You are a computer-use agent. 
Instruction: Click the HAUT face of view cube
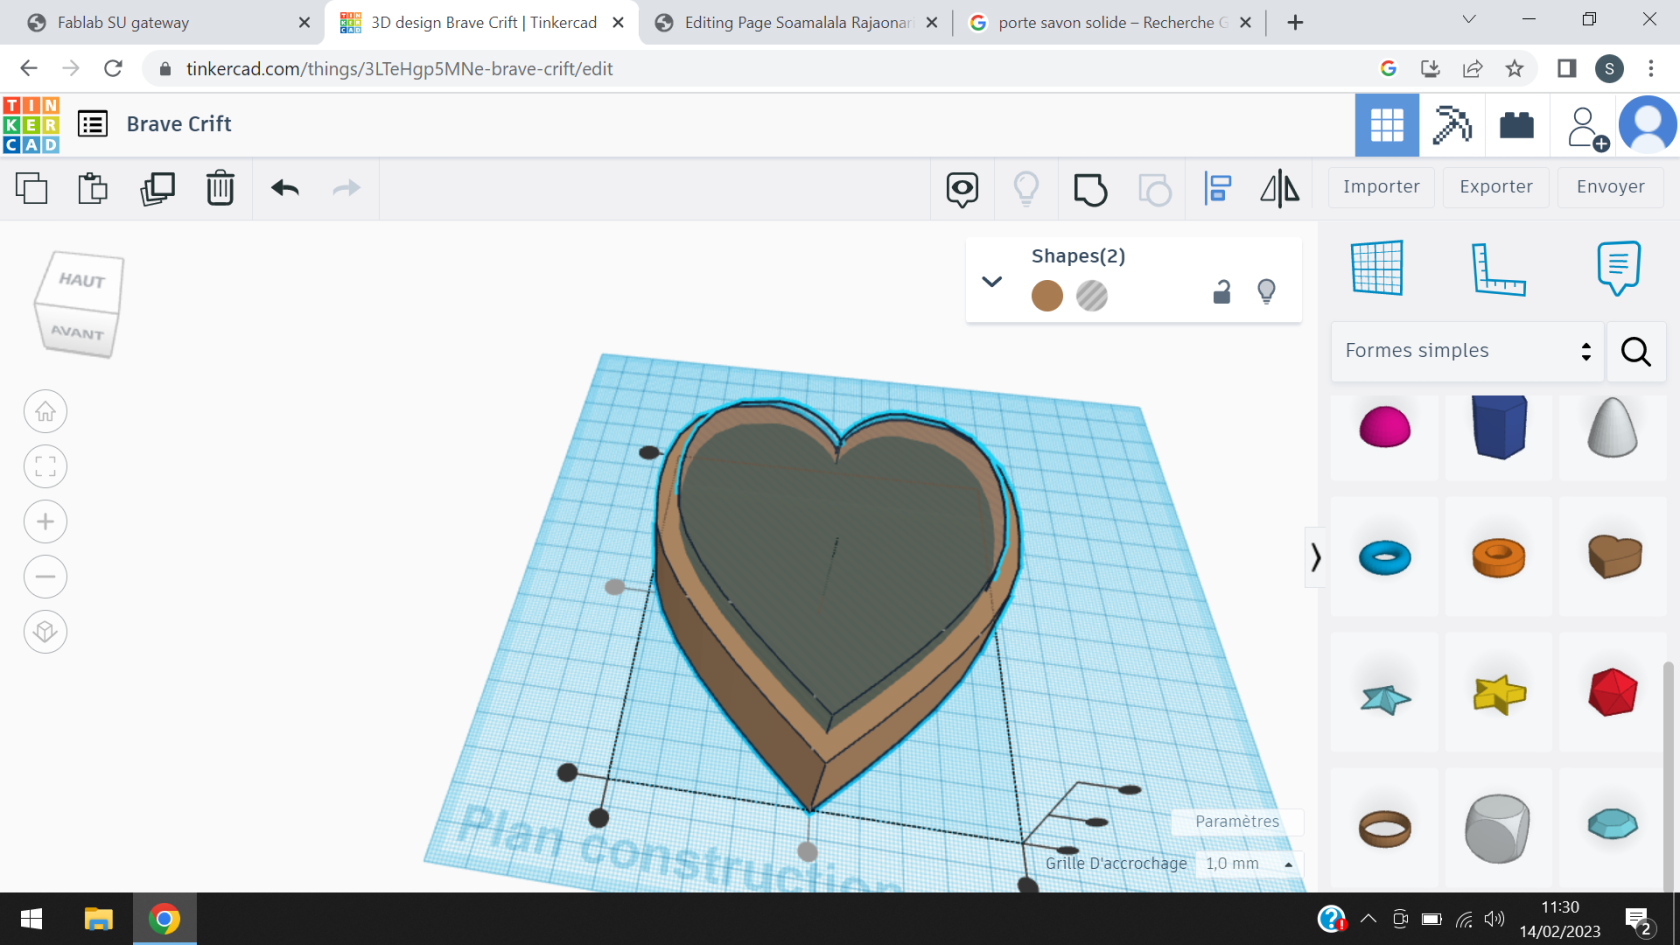(81, 280)
